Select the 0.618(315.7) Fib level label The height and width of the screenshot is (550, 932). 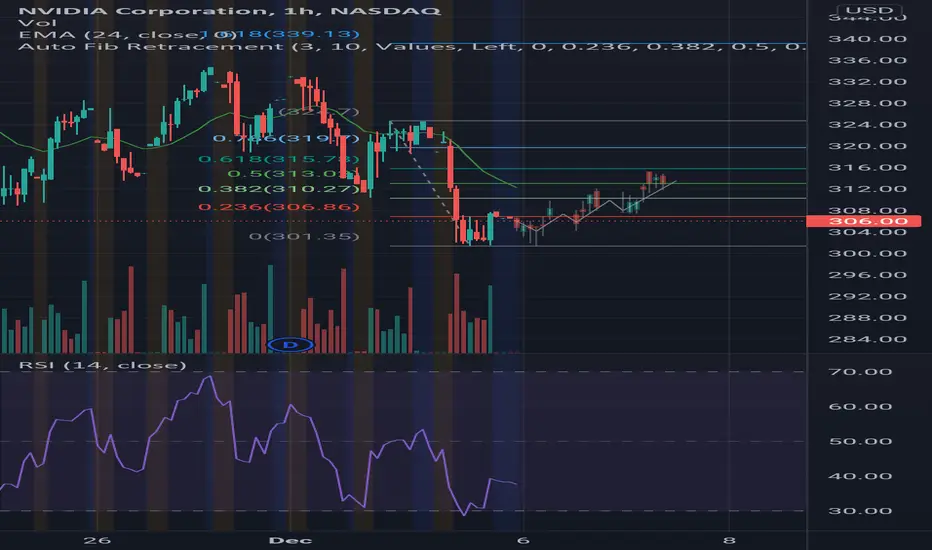tap(279, 159)
